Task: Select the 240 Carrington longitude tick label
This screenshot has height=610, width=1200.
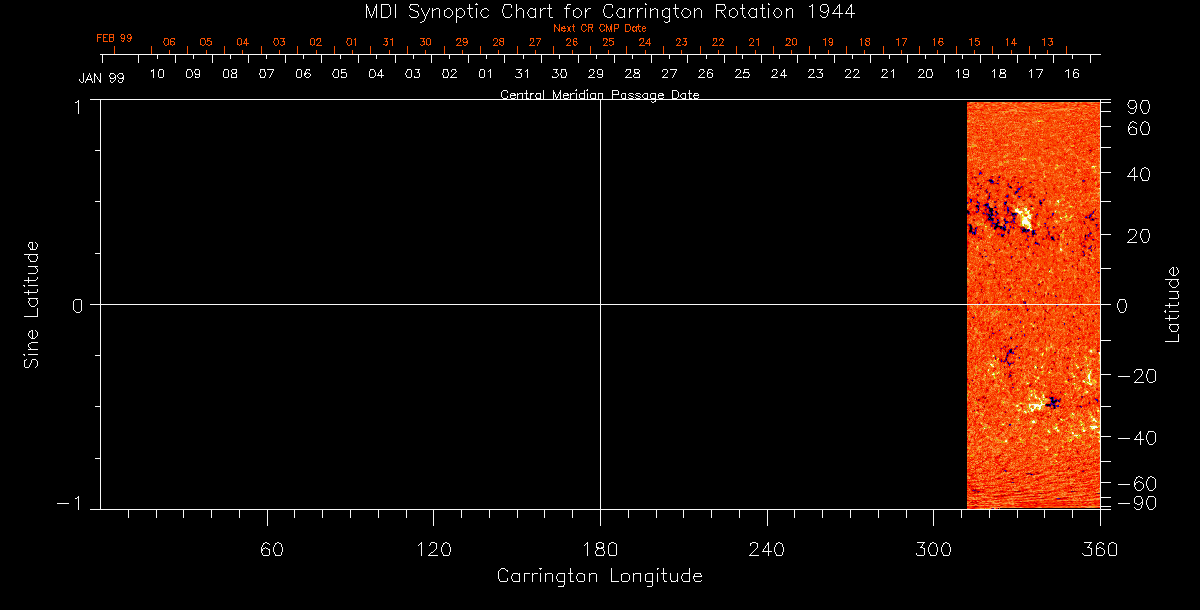Action: (x=766, y=548)
